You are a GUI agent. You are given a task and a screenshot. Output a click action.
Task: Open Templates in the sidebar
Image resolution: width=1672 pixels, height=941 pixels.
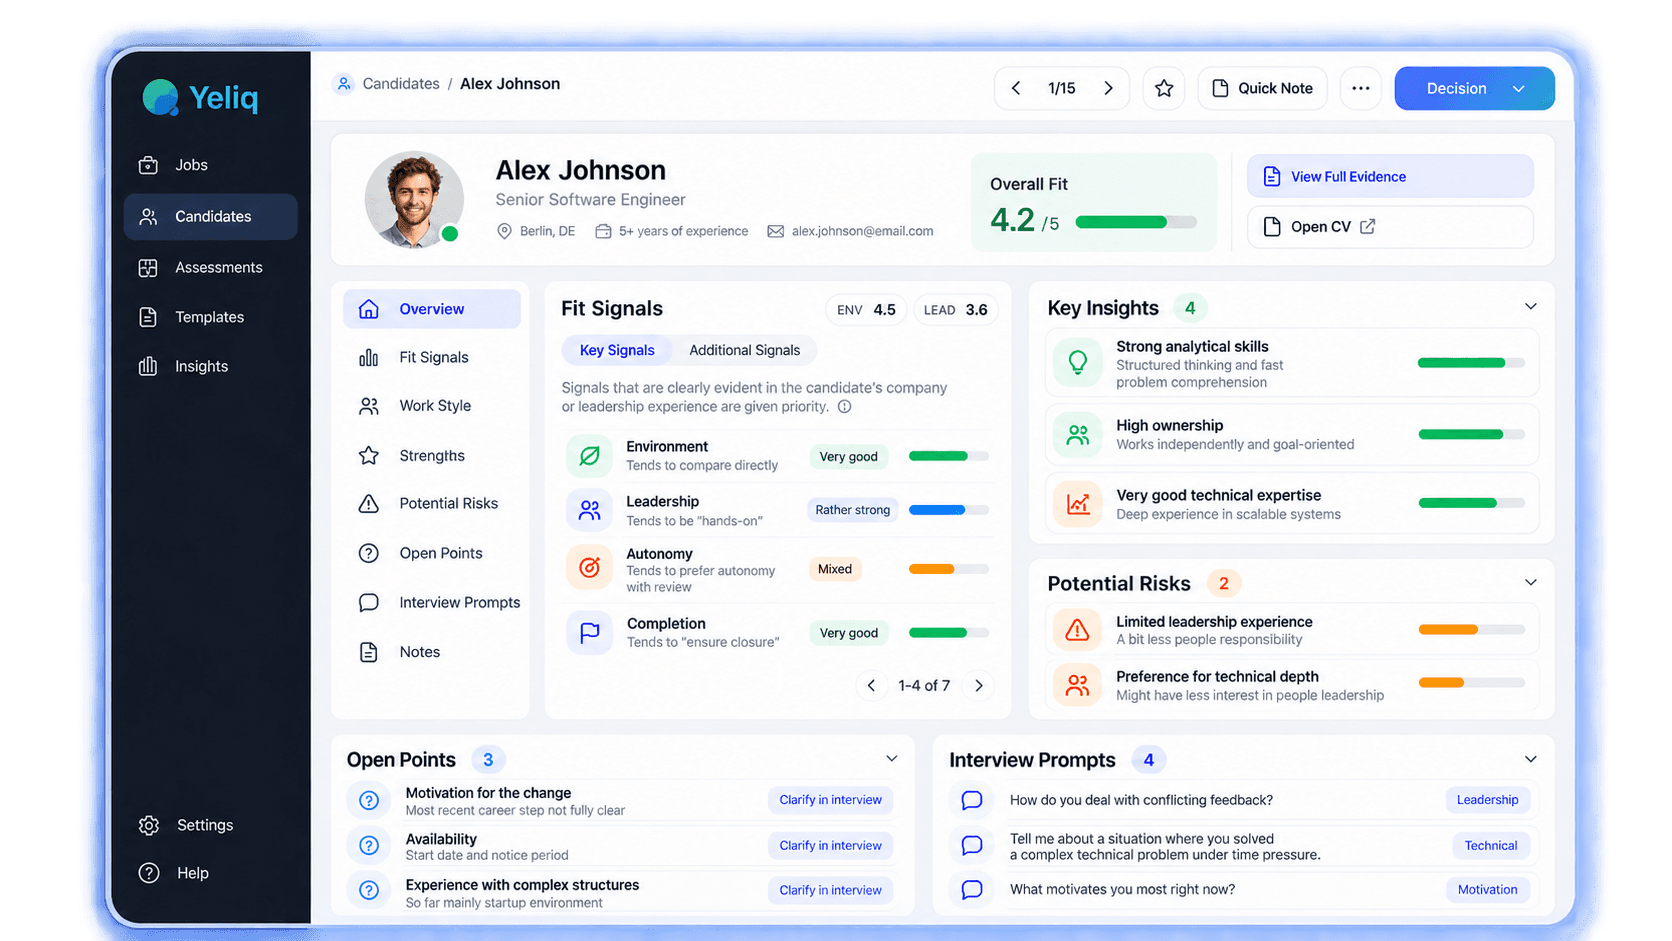point(210,317)
